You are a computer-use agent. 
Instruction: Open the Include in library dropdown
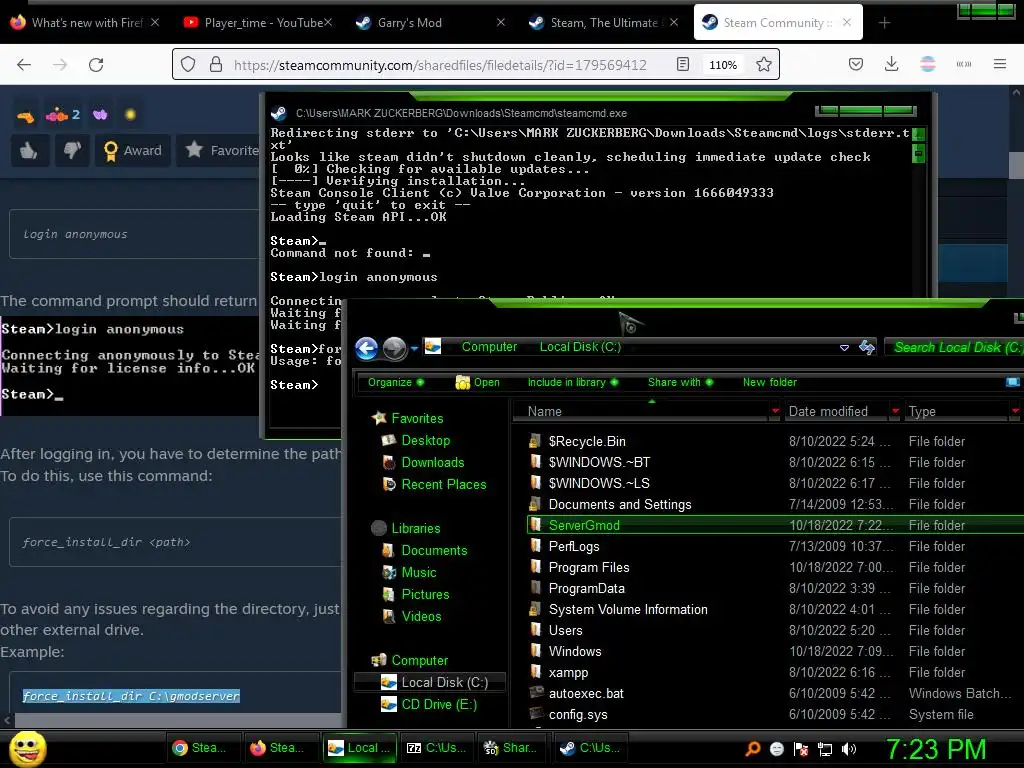[x=573, y=382]
